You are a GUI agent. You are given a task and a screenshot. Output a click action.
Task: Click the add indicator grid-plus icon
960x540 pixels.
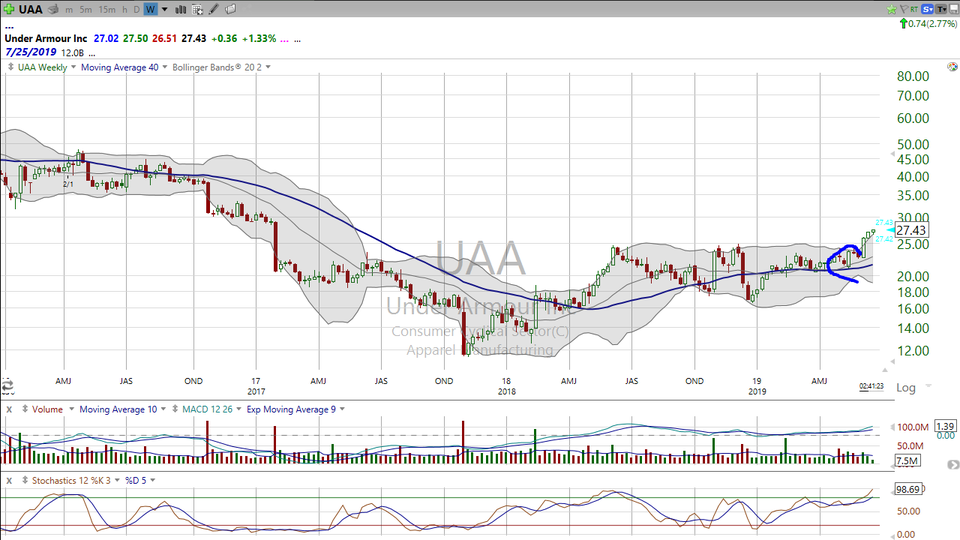click(197, 9)
